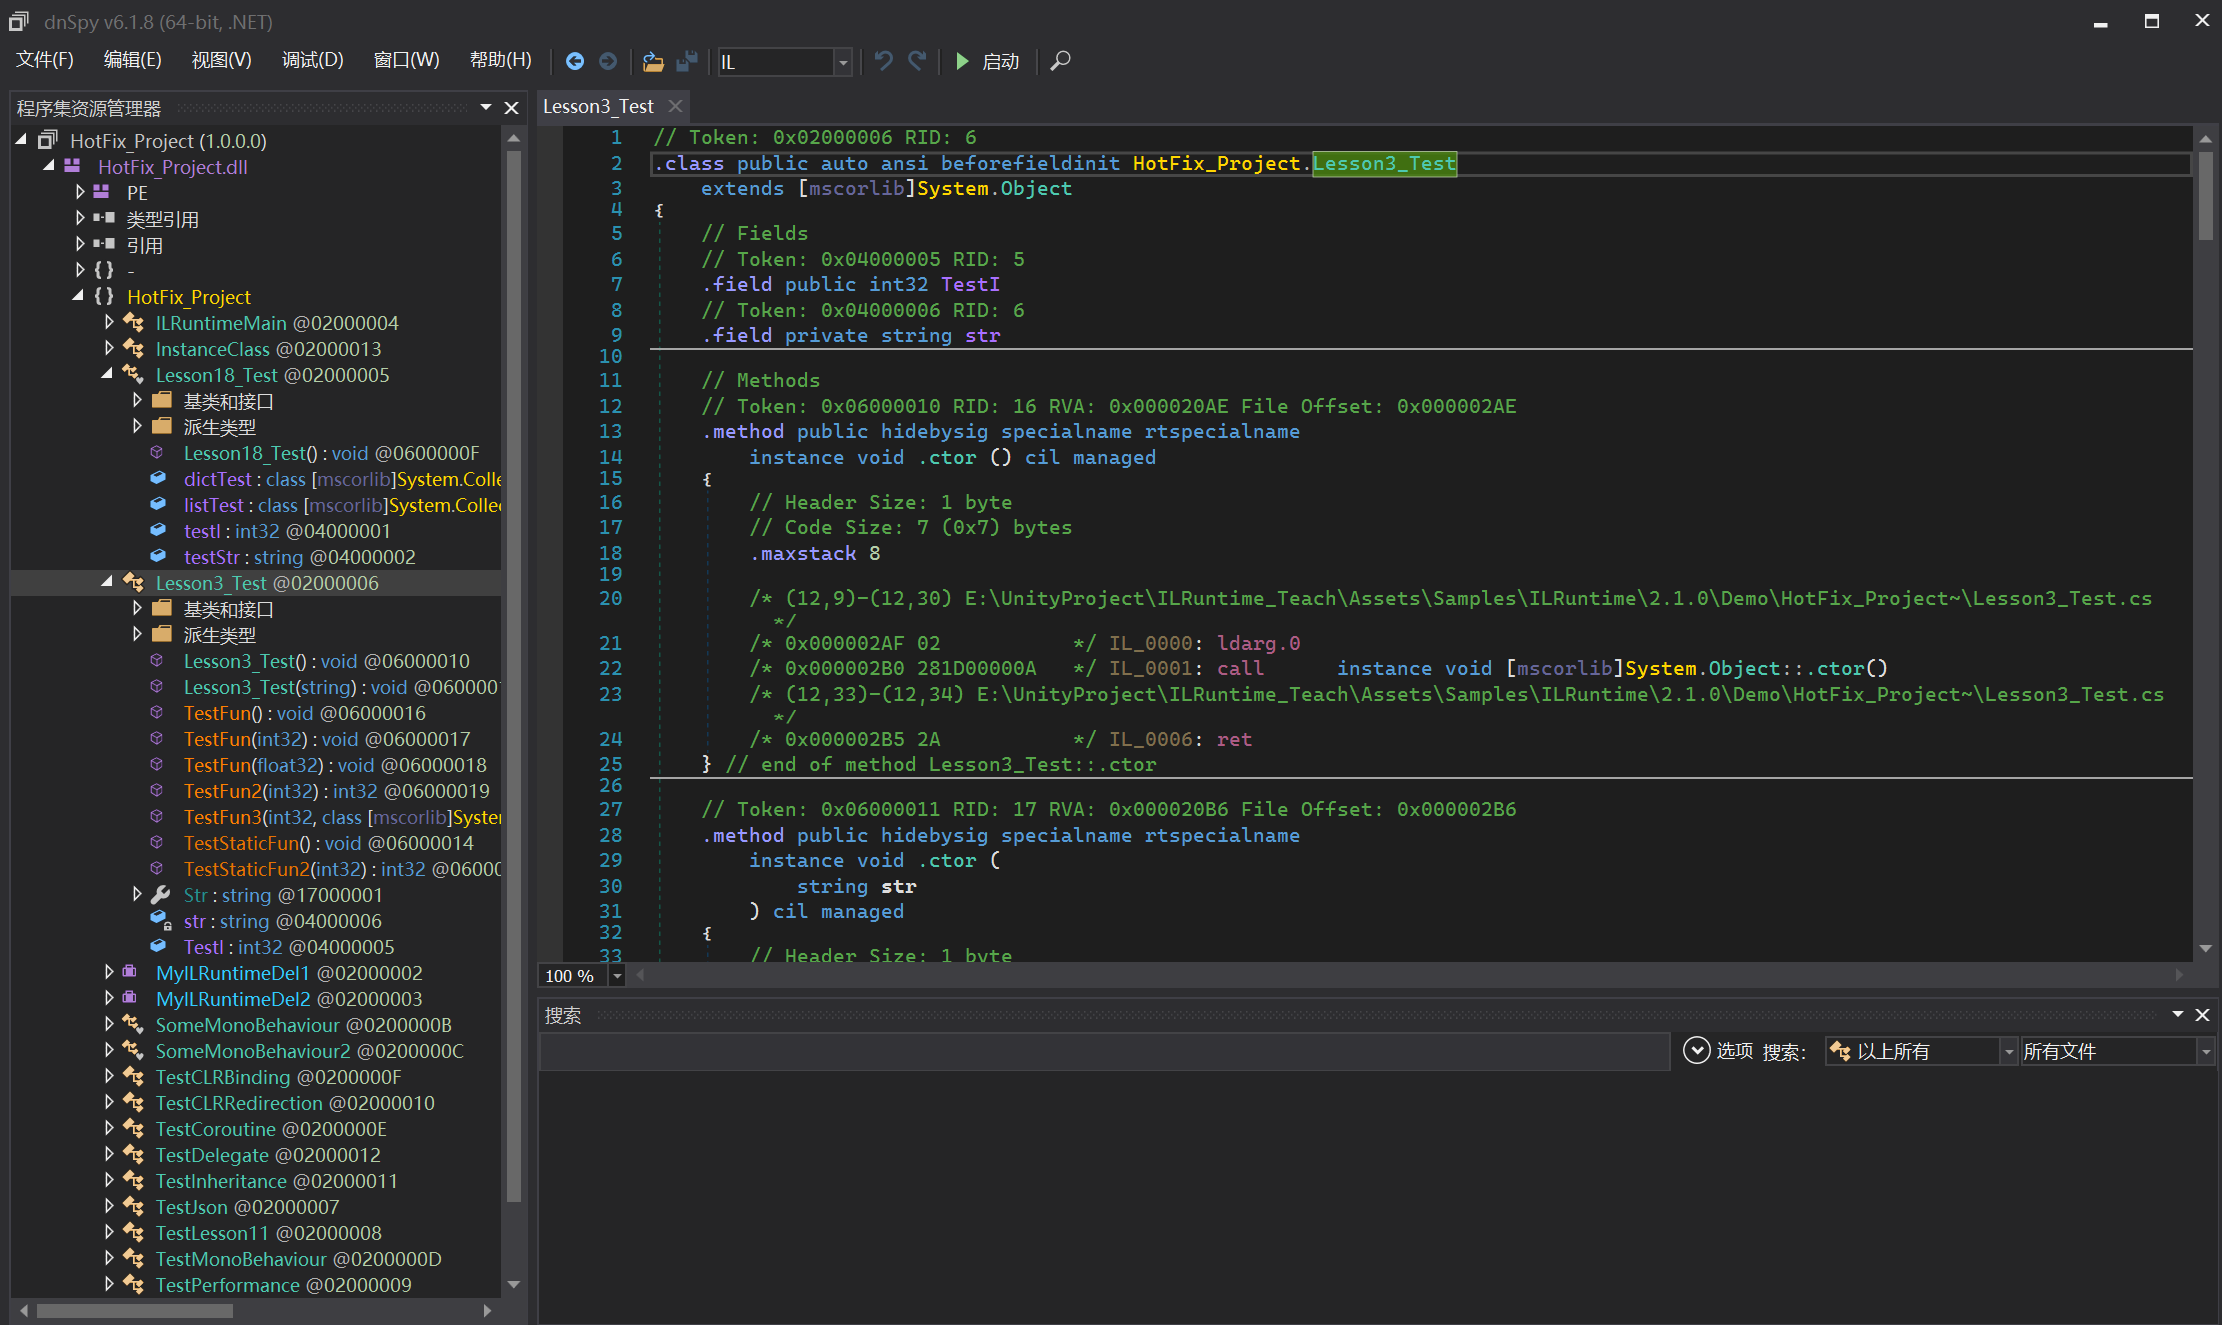
Task: Collapse the Lesson18_Test tree node
Action: click(107, 374)
